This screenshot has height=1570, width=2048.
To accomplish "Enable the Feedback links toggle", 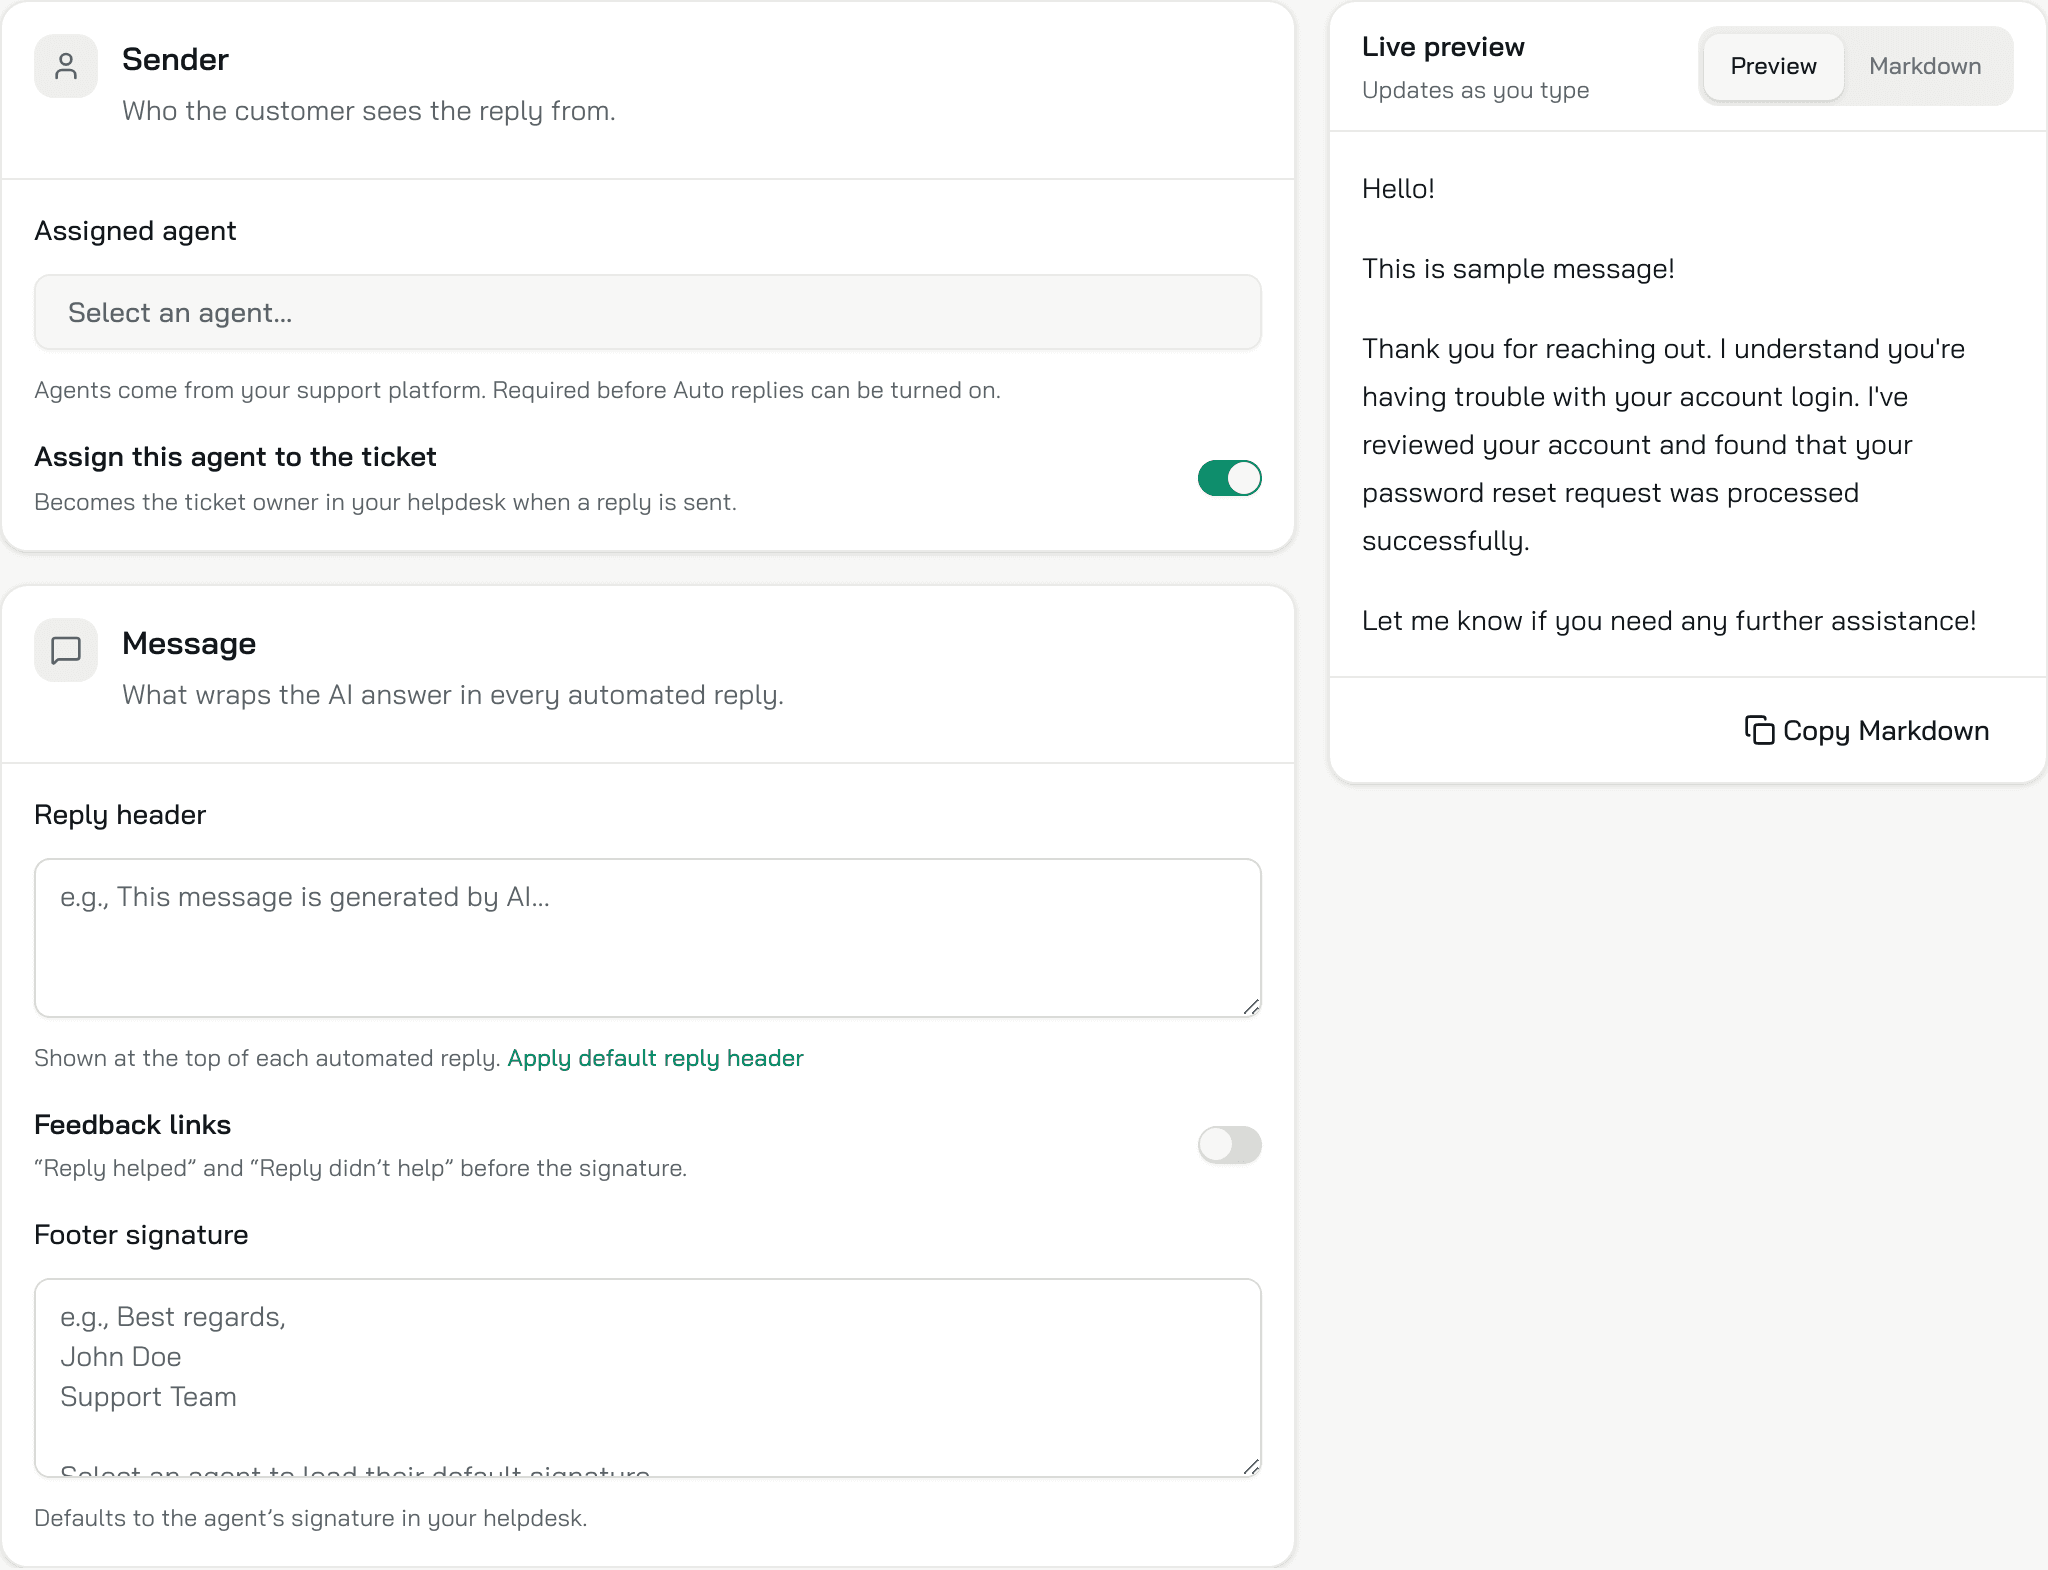I will pos(1229,1145).
